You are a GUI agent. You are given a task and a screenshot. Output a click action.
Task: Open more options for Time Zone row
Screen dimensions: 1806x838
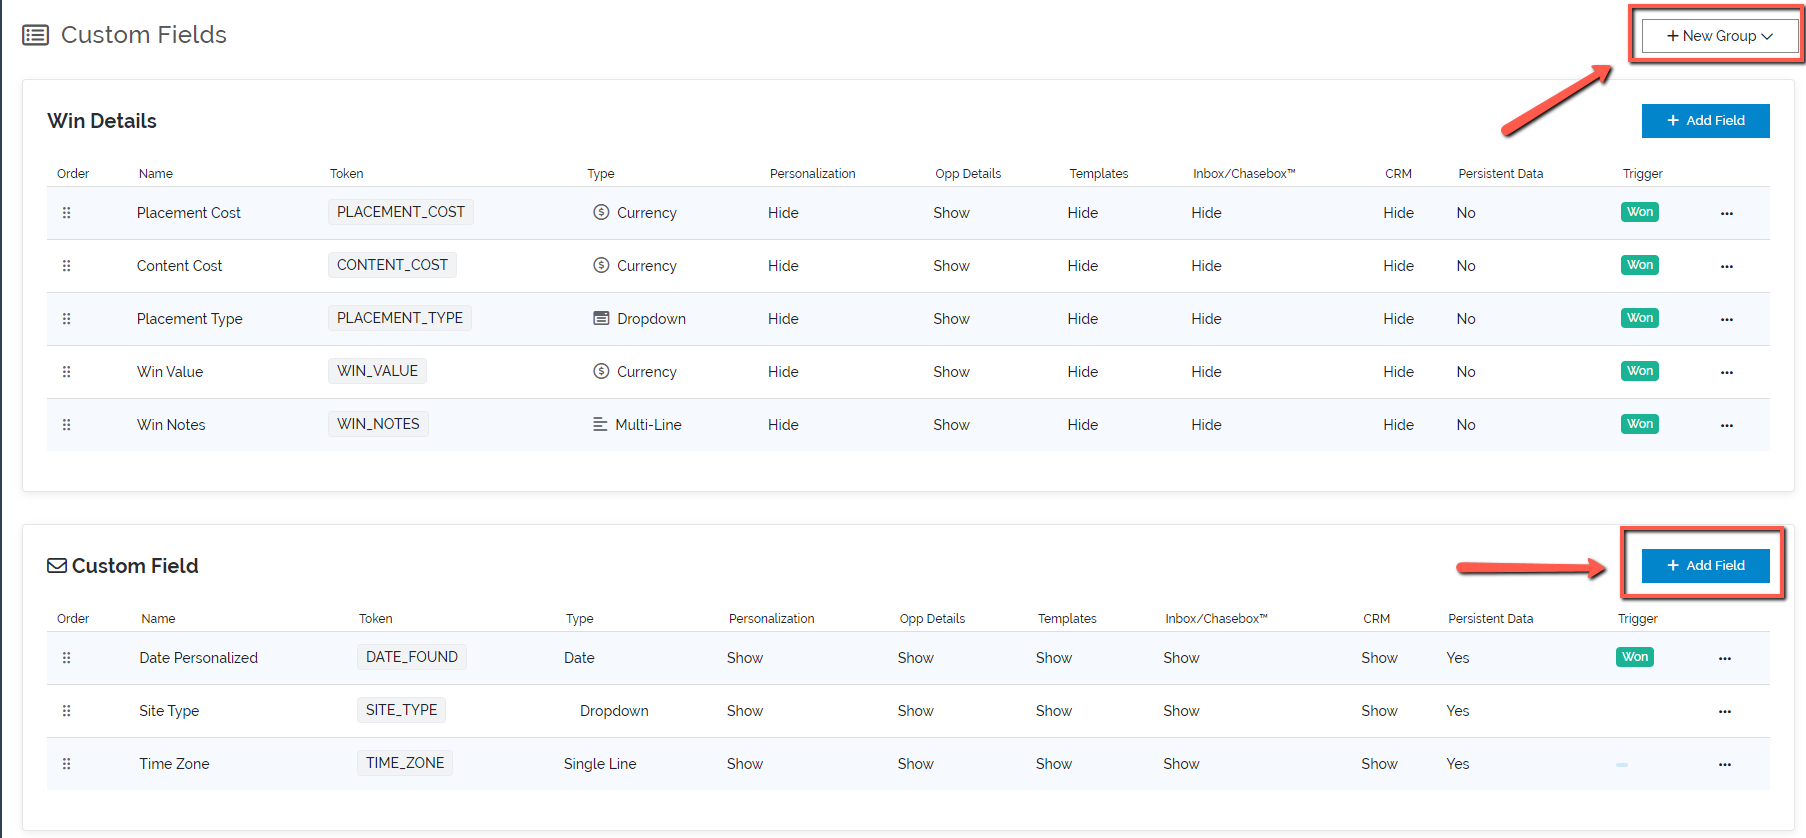[1725, 764]
